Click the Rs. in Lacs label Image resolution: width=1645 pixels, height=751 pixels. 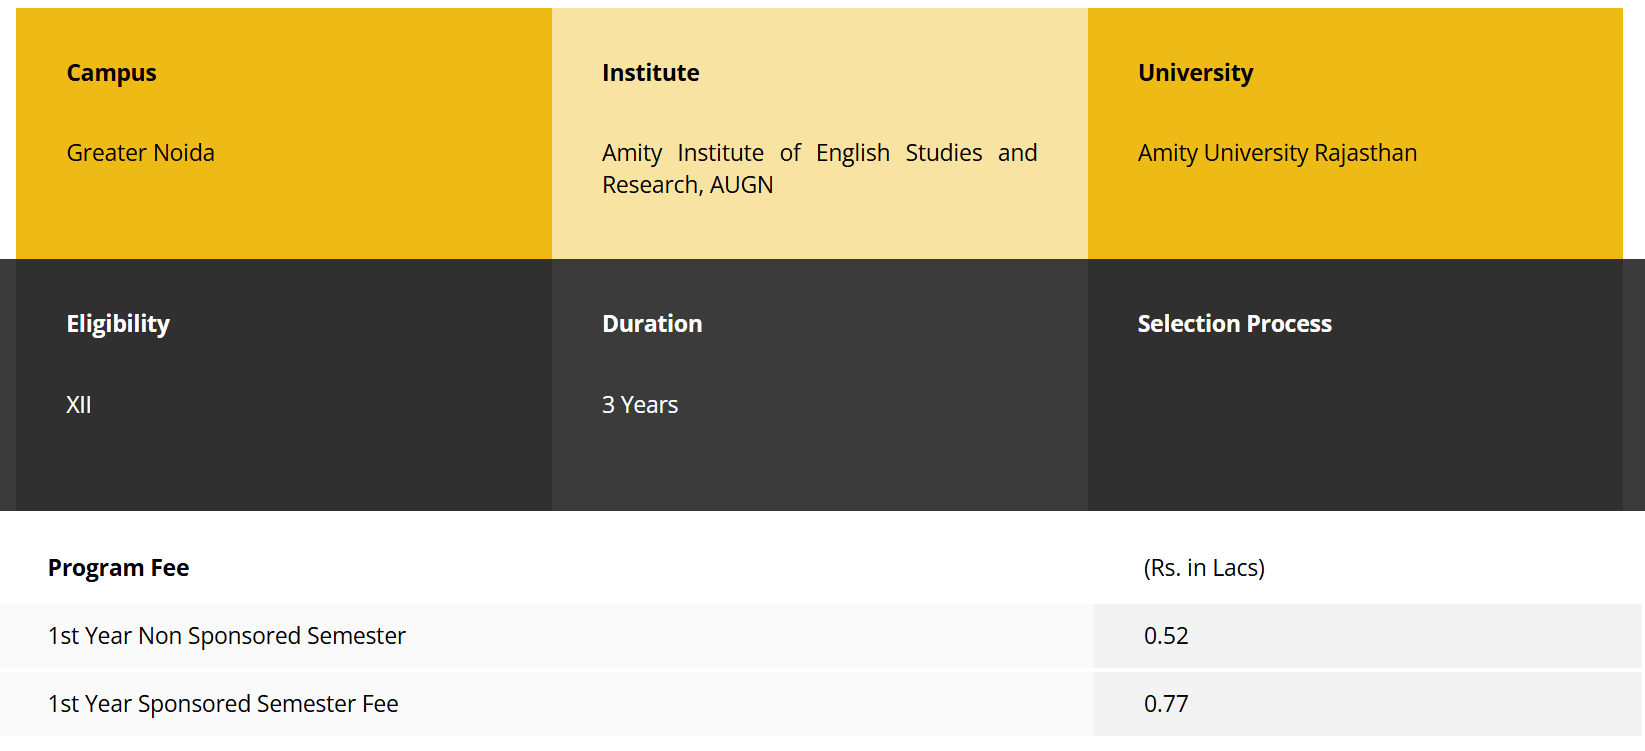pyautogui.click(x=1204, y=568)
